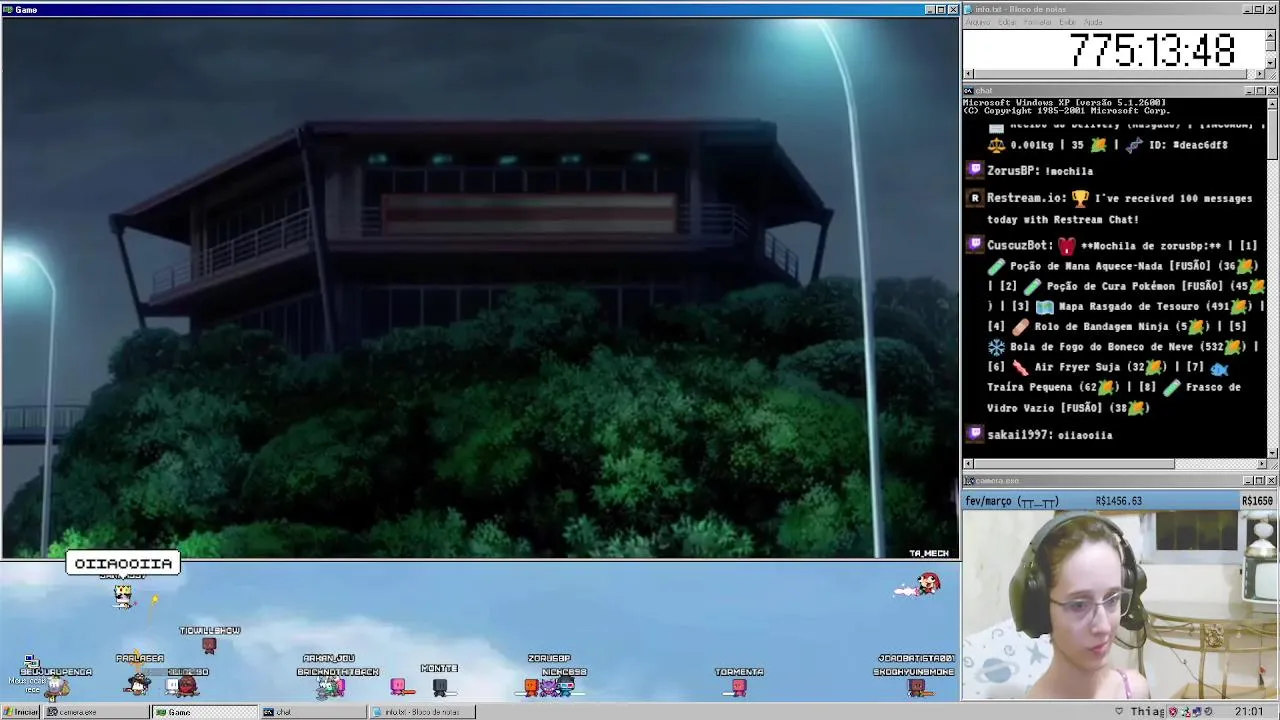
Task: Click chat horizontal scroll left arrow
Action: tap(968, 463)
